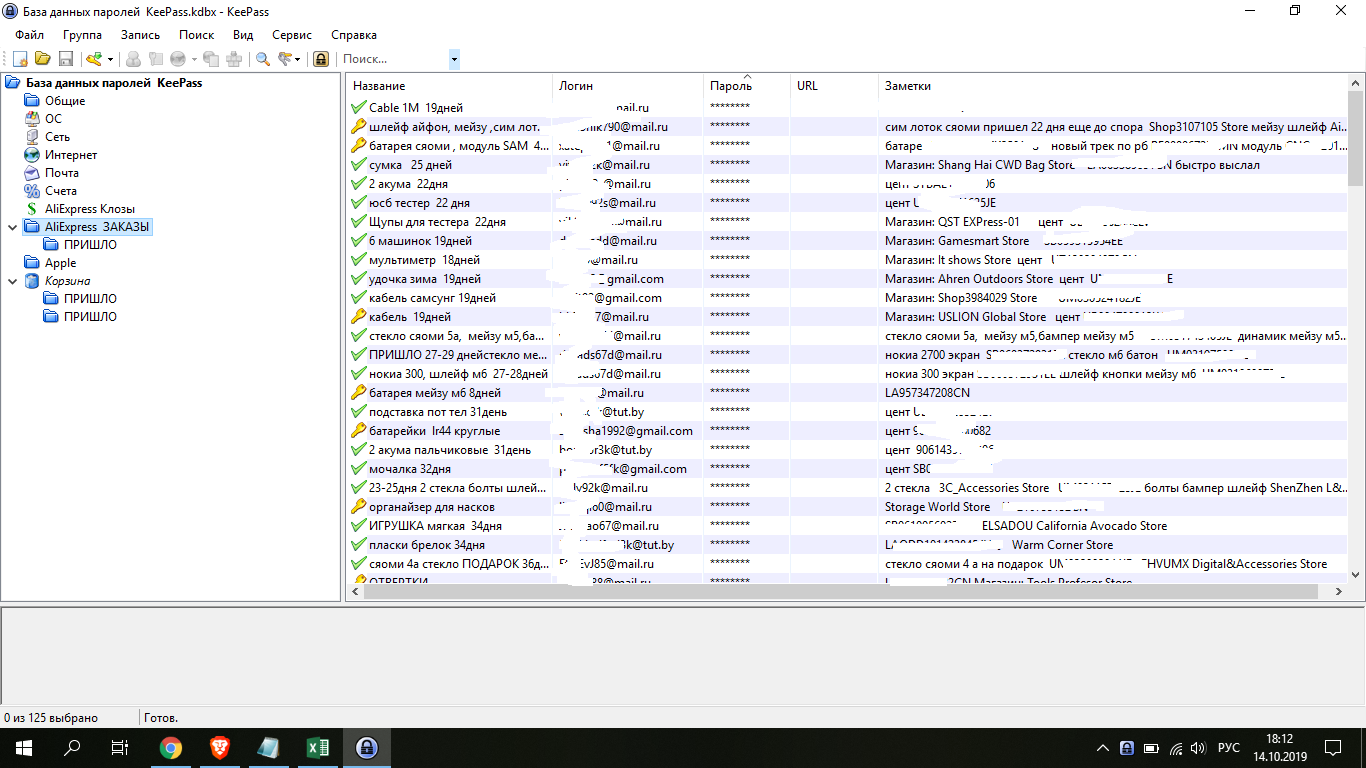1366x768 pixels.
Task: Open the add entry dropdown arrow
Action: [110, 59]
